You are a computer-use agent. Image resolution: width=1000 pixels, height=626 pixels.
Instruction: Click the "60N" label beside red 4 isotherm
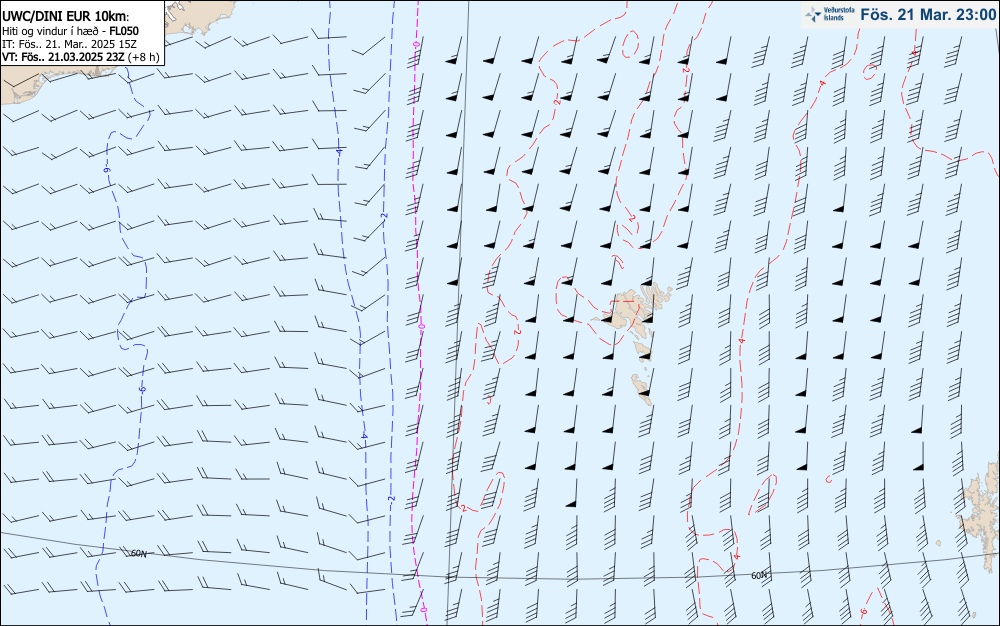pyautogui.click(x=759, y=576)
